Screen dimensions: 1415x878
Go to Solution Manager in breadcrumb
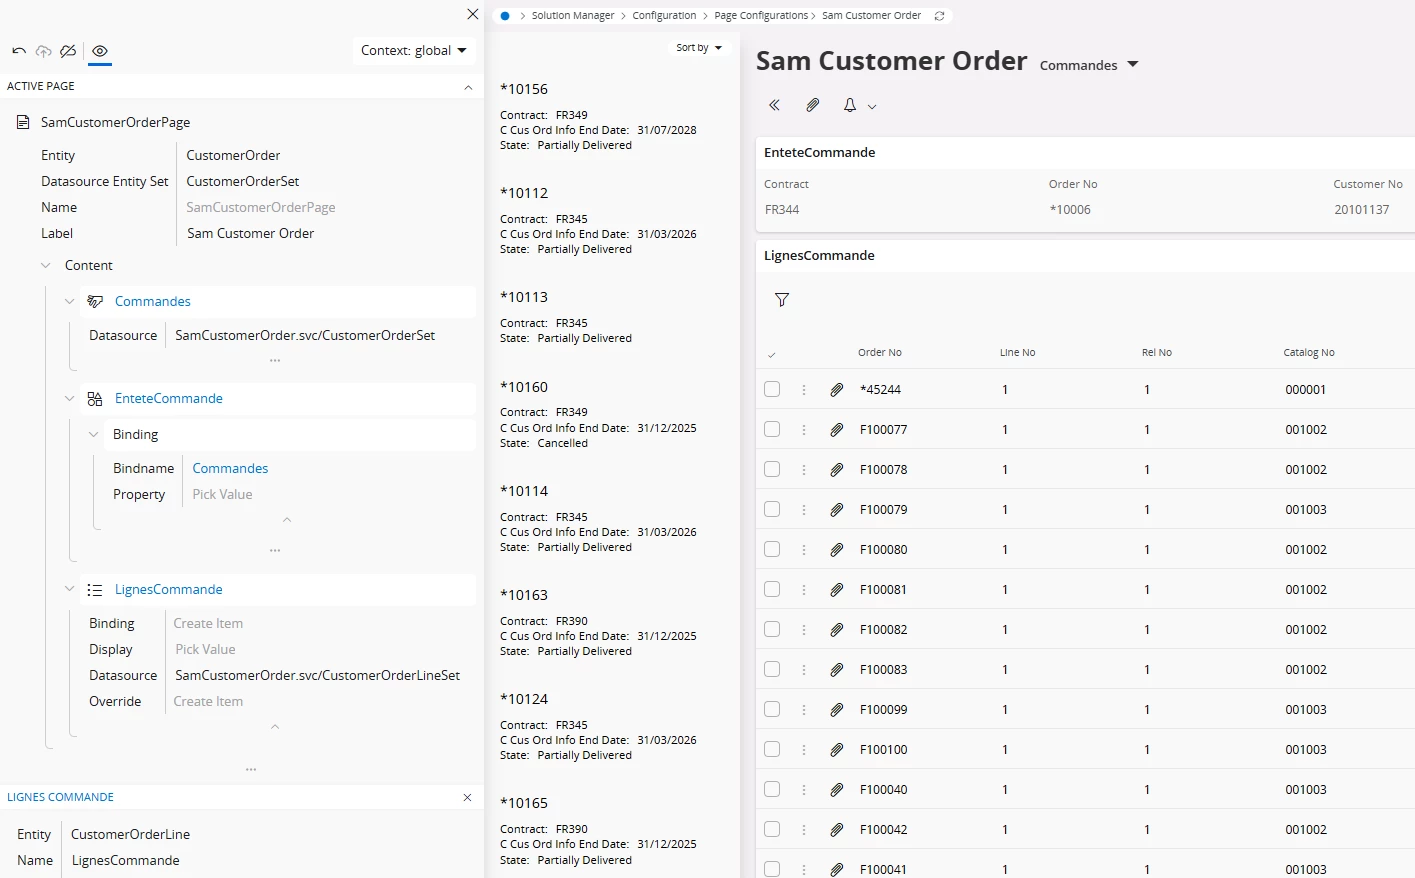pos(573,16)
